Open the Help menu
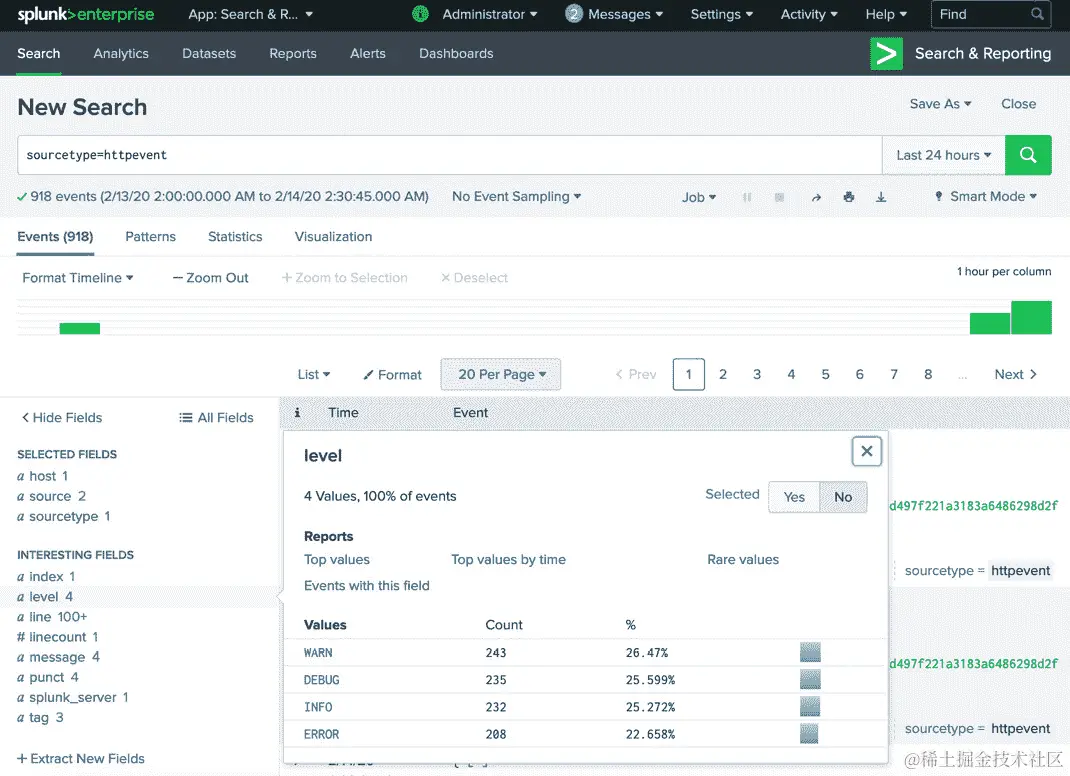 click(x=886, y=14)
